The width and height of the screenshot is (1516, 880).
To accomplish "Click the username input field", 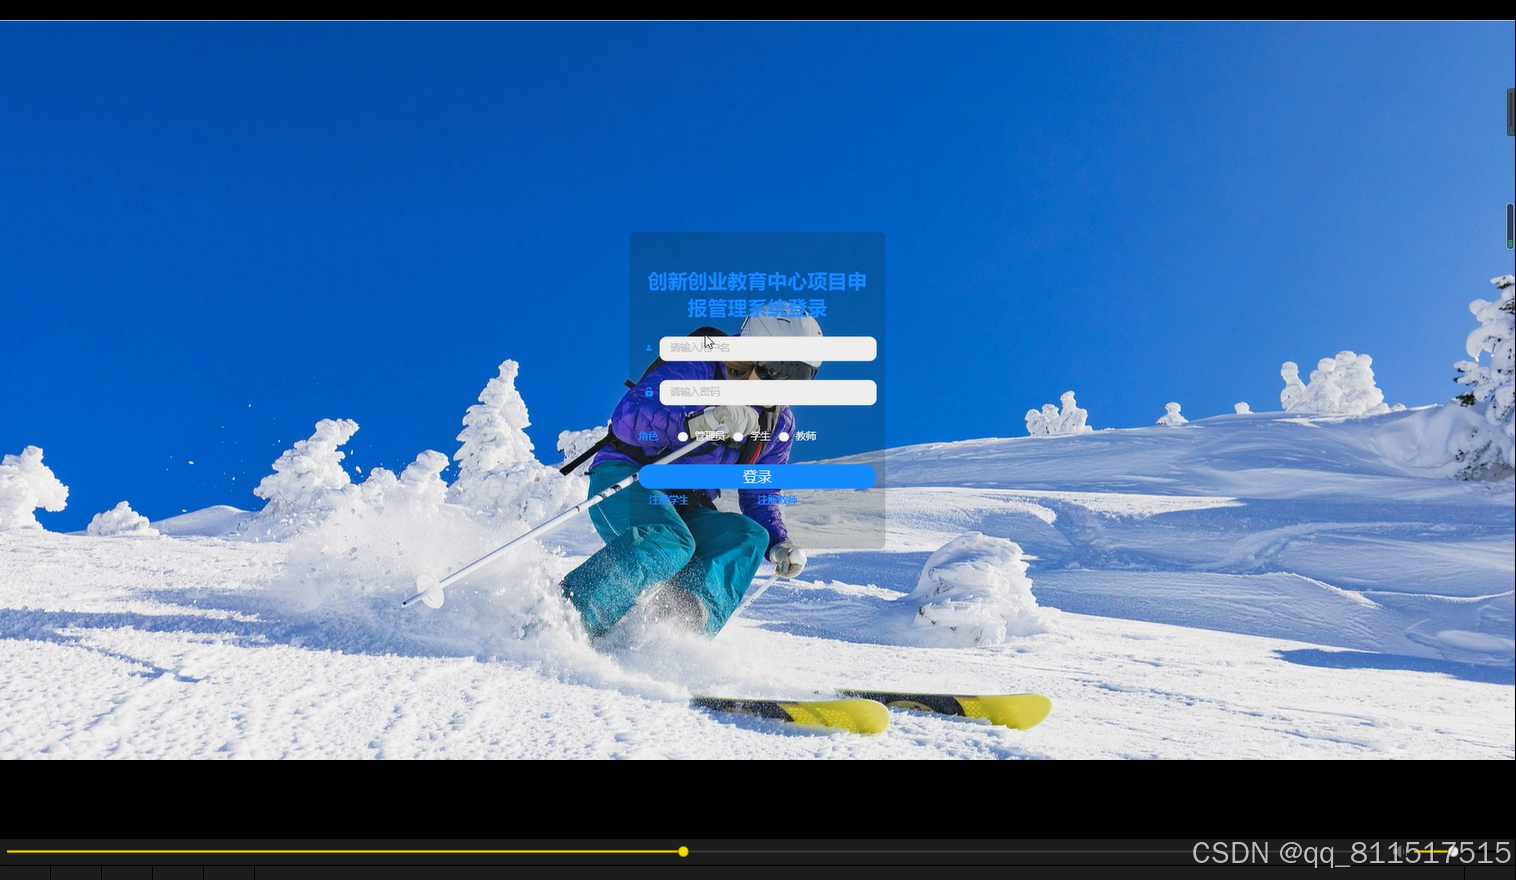I will point(768,348).
